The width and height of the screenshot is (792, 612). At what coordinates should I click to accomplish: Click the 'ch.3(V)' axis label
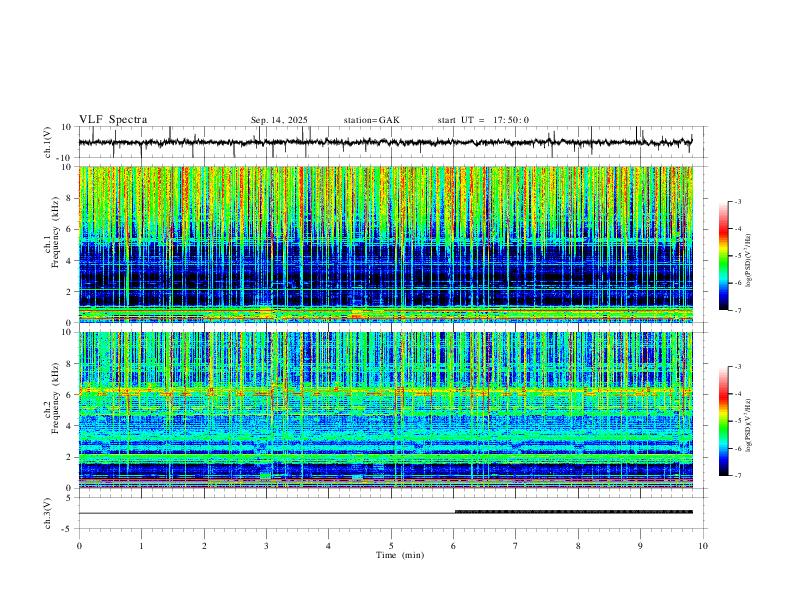coord(48,513)
